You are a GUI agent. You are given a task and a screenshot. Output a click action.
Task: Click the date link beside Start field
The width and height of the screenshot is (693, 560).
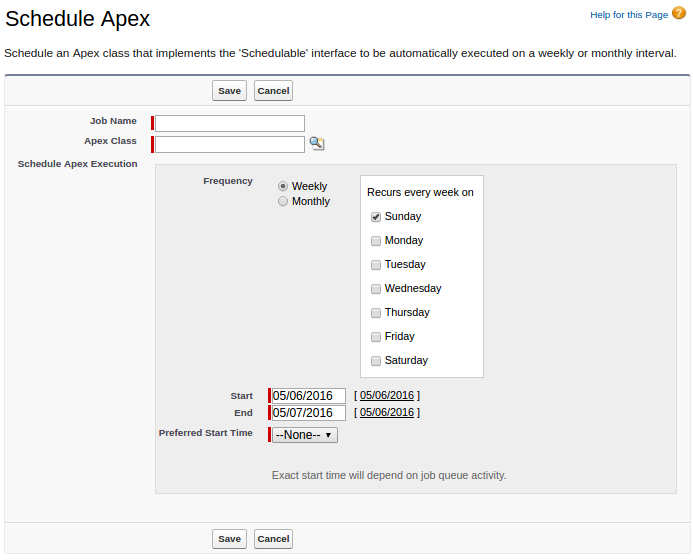pos(387,396)
